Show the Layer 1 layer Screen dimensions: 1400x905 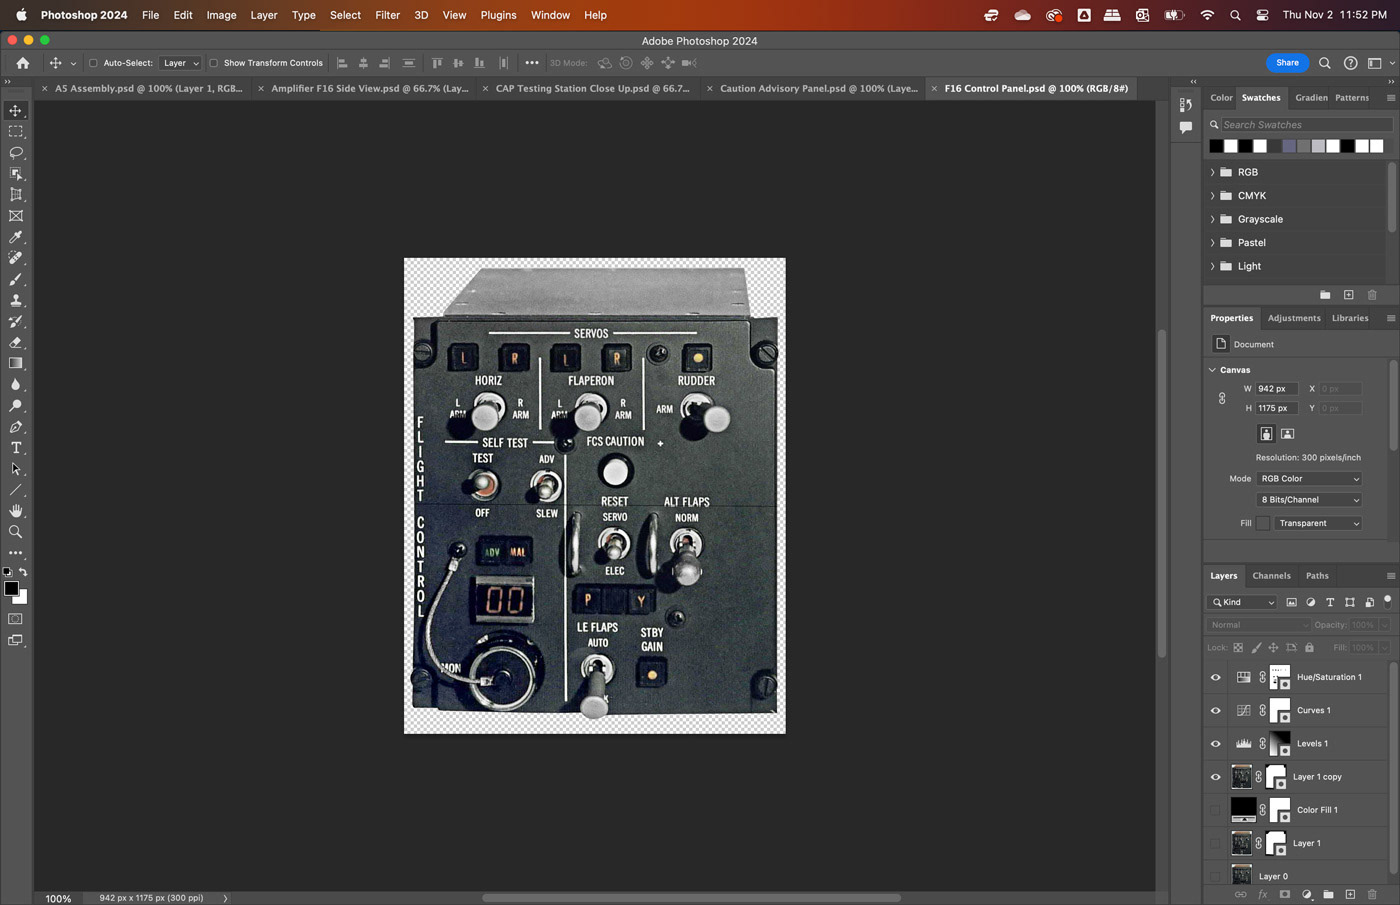pos(1216,843)
